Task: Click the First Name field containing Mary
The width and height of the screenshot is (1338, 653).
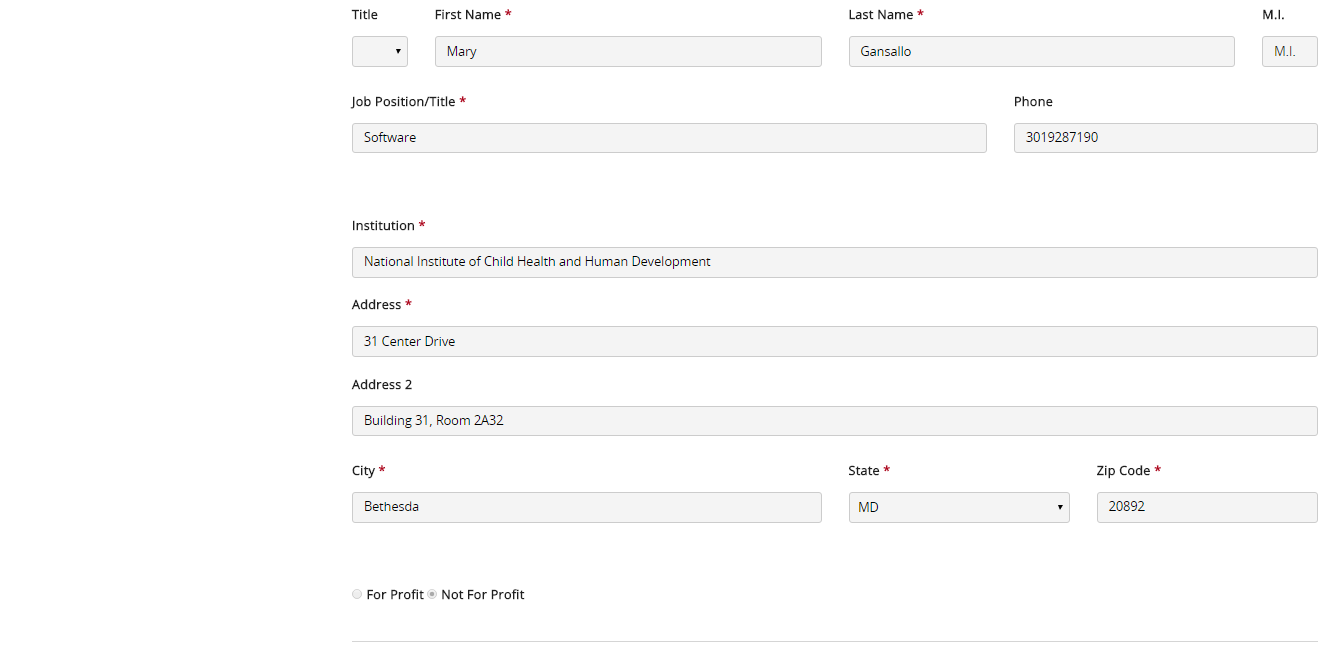Action: pos(628,52)
